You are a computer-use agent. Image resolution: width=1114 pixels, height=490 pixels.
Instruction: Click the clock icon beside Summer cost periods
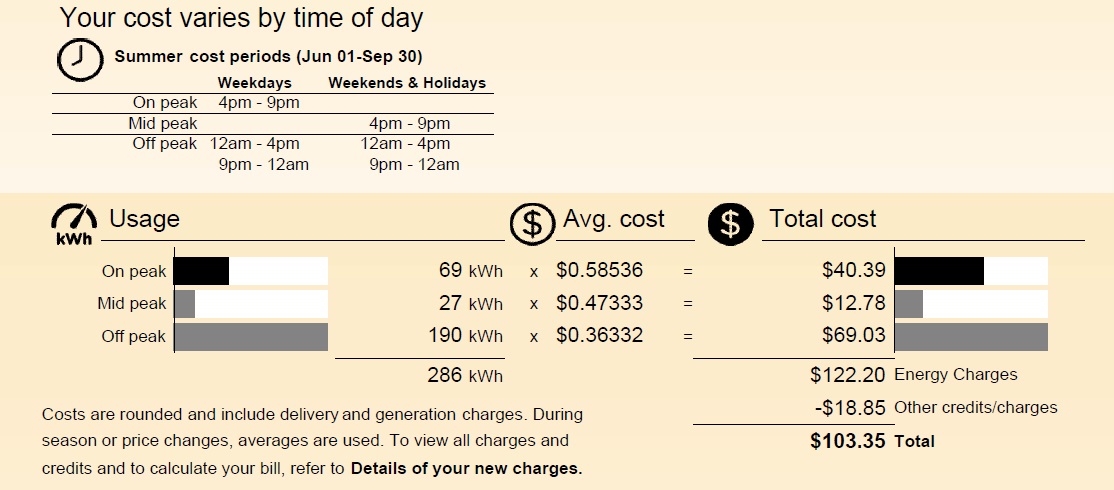click(x=80, y=60)
